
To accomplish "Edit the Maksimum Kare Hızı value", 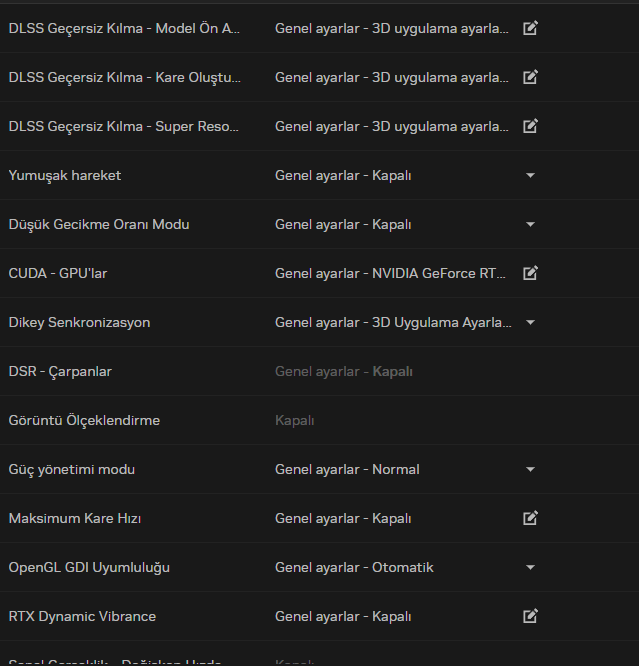I will (x=530, y=518).
